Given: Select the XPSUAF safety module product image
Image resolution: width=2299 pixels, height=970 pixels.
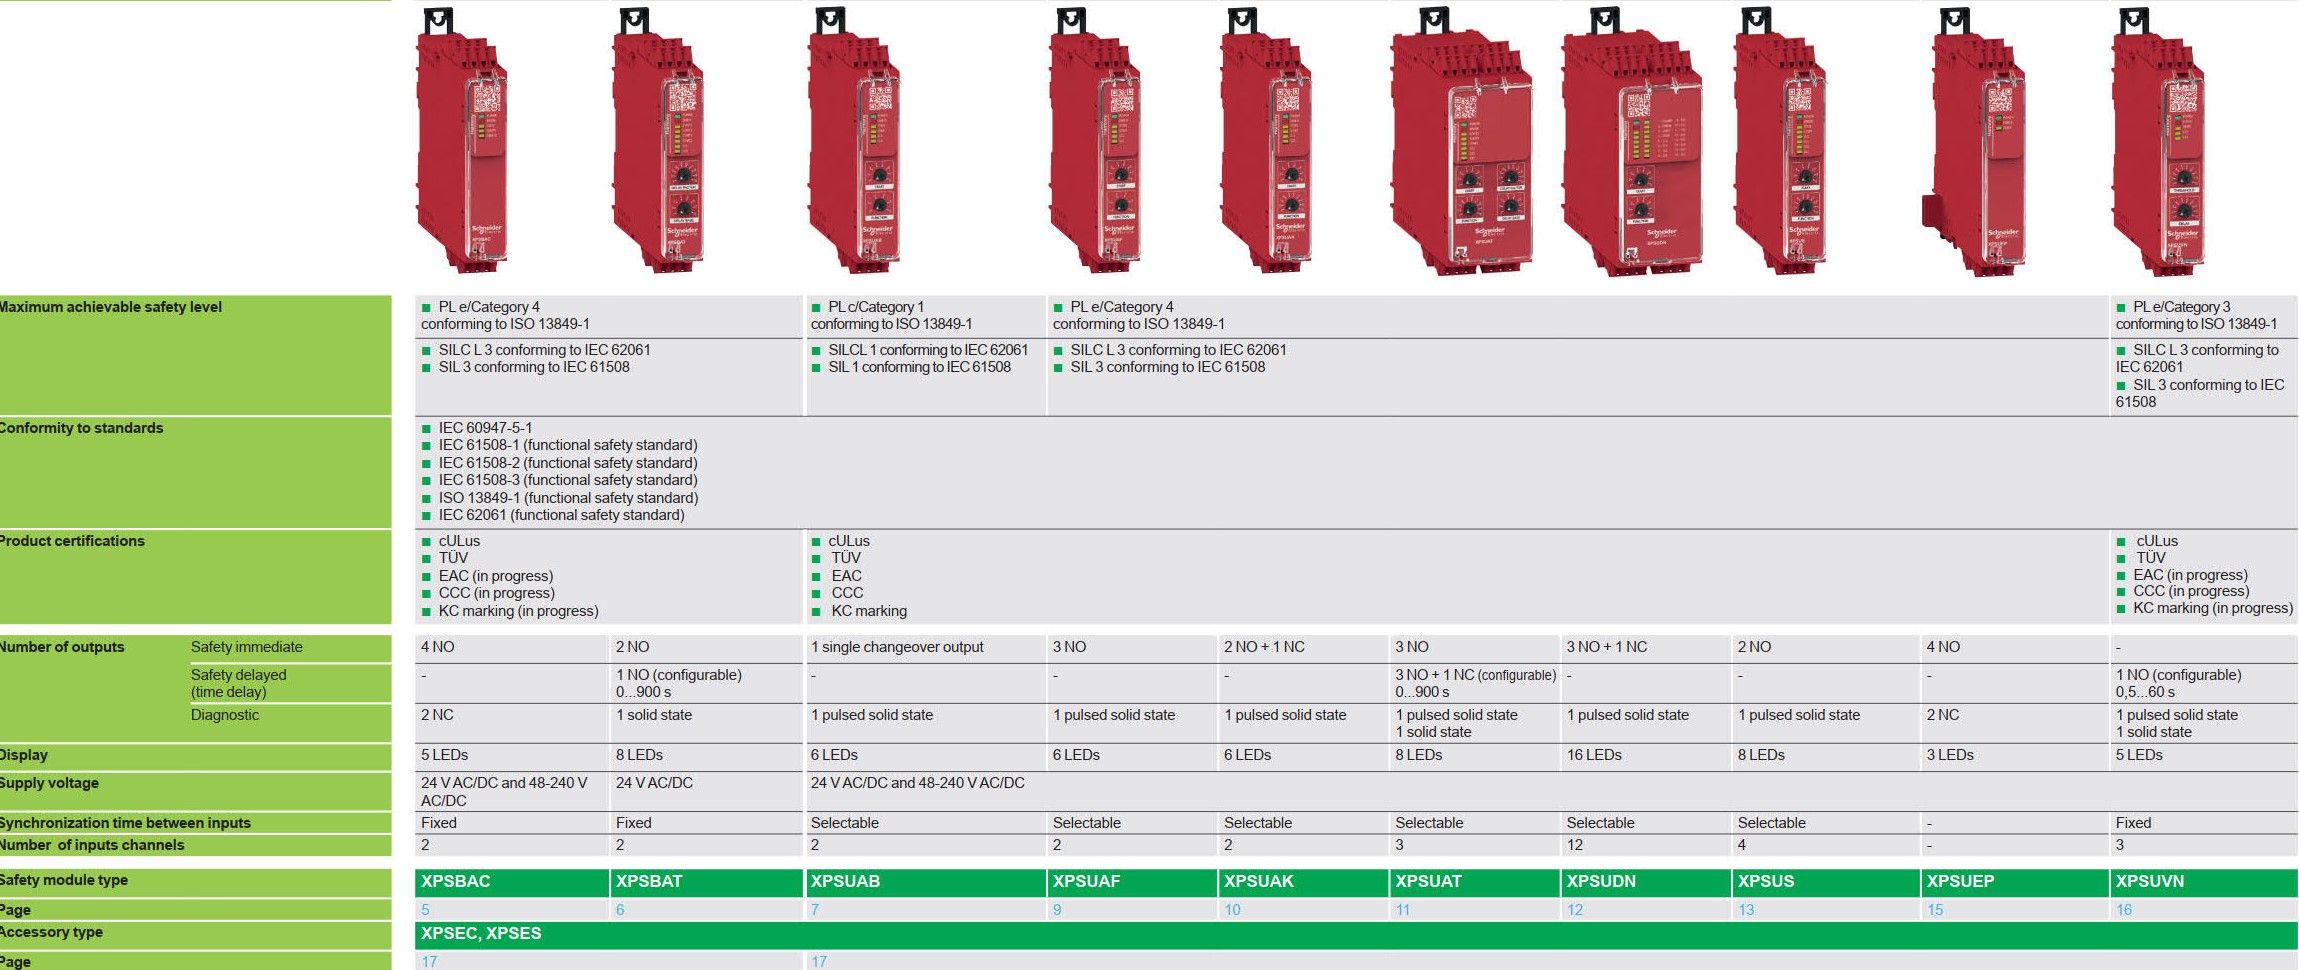Looking at the screenshot, I should [1095, 140].
